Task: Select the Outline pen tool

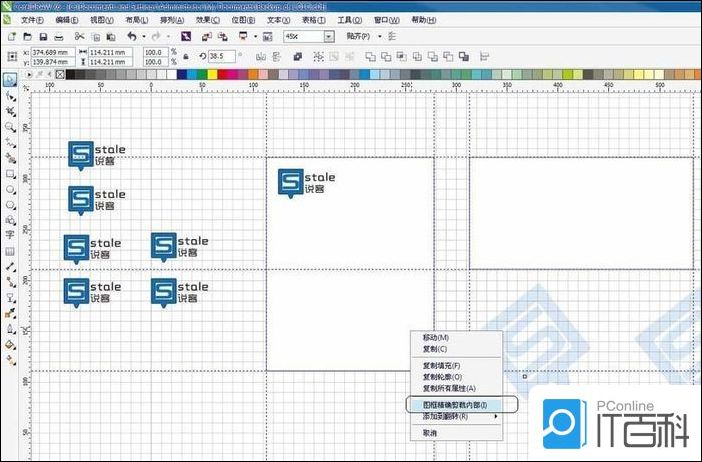Action: click(x=10, y=329)
